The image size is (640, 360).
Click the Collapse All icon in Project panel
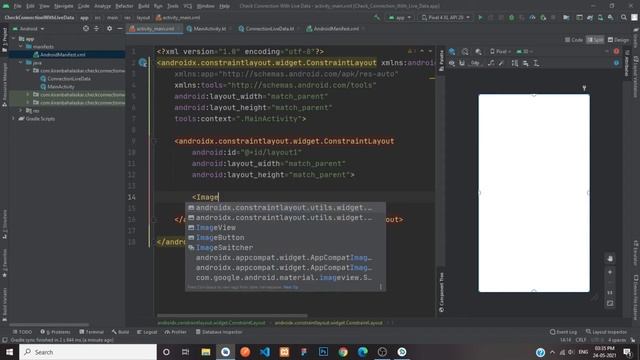point(97,29)
